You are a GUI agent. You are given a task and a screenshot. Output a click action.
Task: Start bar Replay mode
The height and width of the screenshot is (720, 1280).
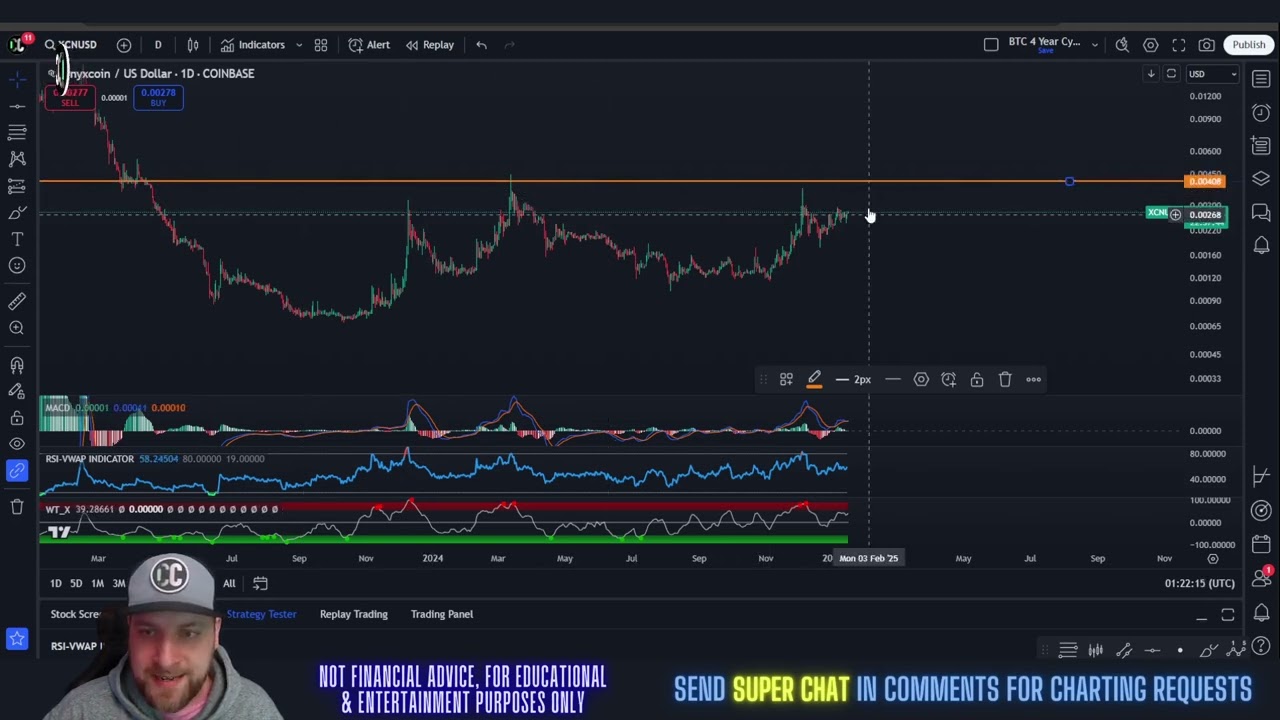tap(430, 45)
